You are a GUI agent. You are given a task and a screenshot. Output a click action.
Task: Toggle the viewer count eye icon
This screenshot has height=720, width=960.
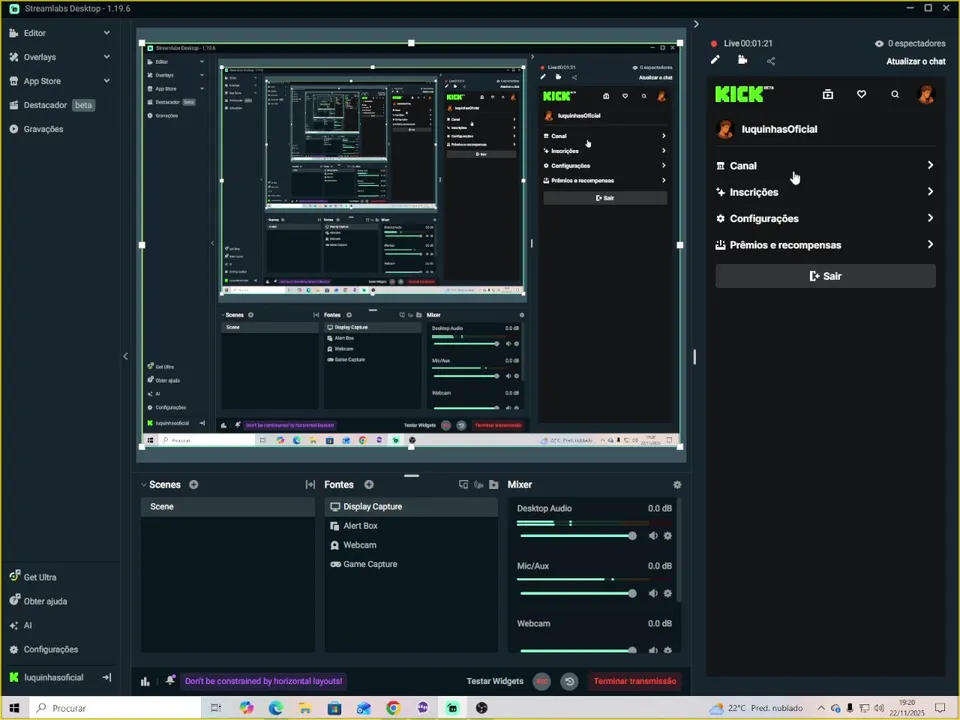point(879,43)
